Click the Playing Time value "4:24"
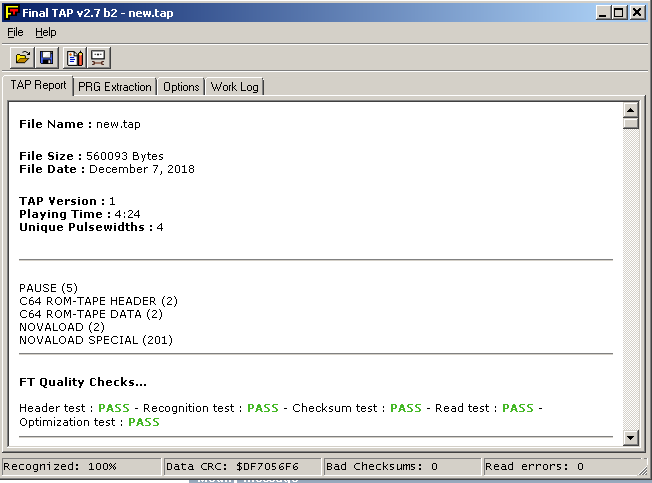This screenshot has width=652, height=483. click(x=127, y=214)
